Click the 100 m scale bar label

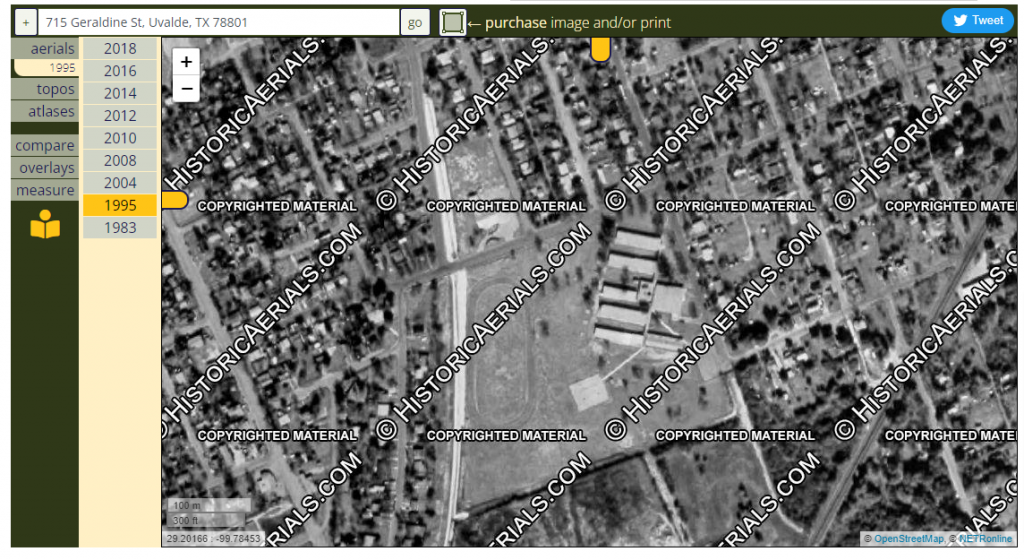coord(187,505)
